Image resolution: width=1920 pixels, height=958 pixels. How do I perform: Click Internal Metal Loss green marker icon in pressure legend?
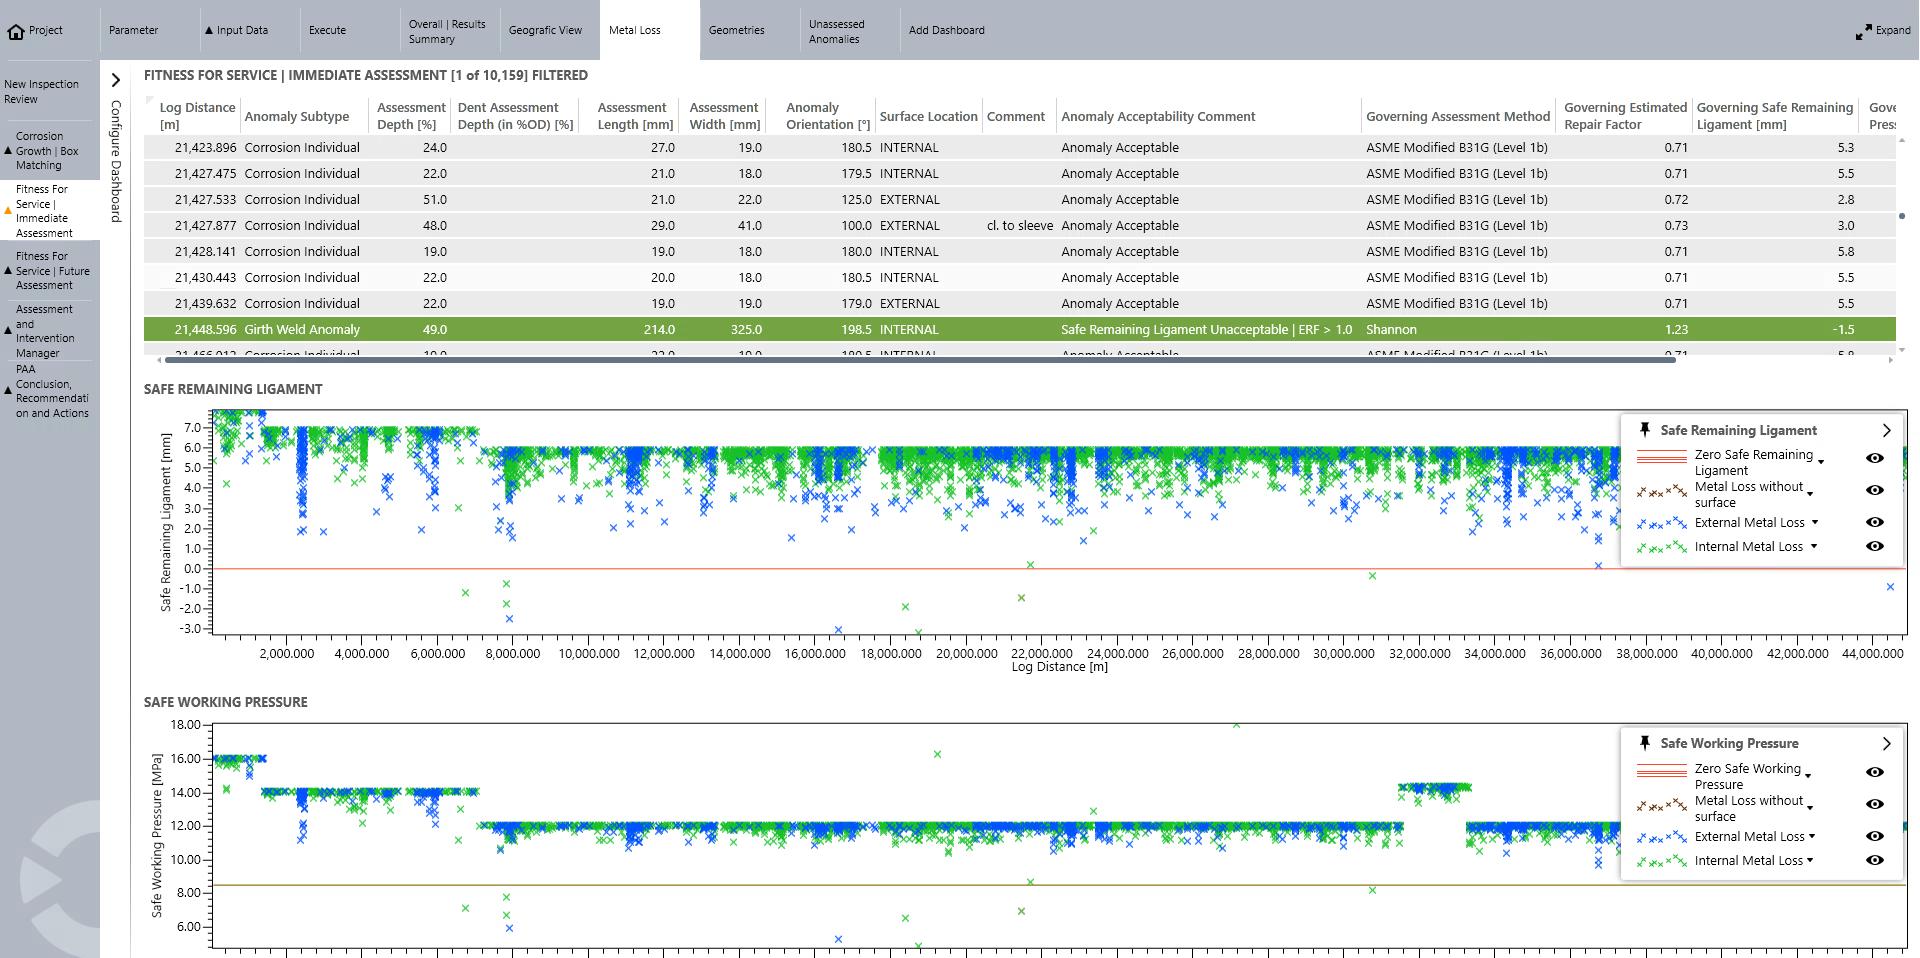[1662, 861]
